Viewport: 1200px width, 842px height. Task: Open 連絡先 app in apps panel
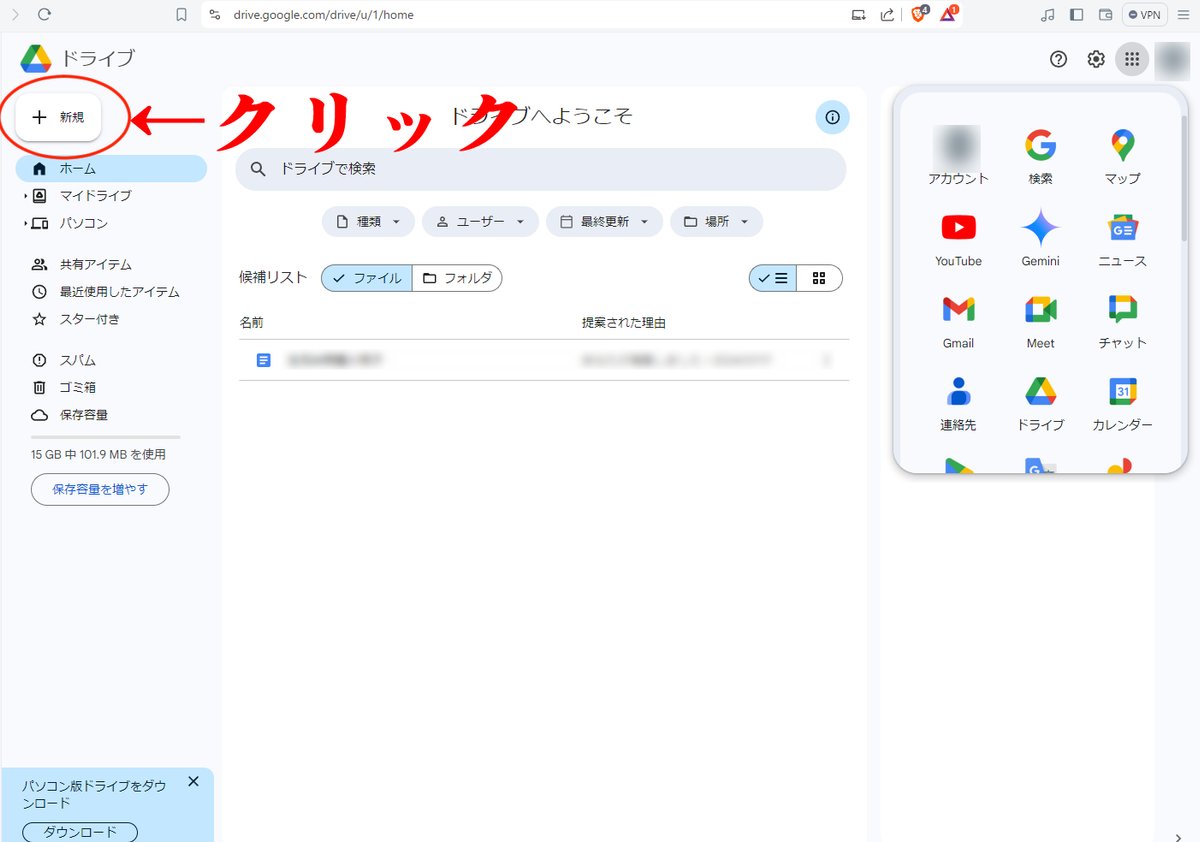(958, 402)
